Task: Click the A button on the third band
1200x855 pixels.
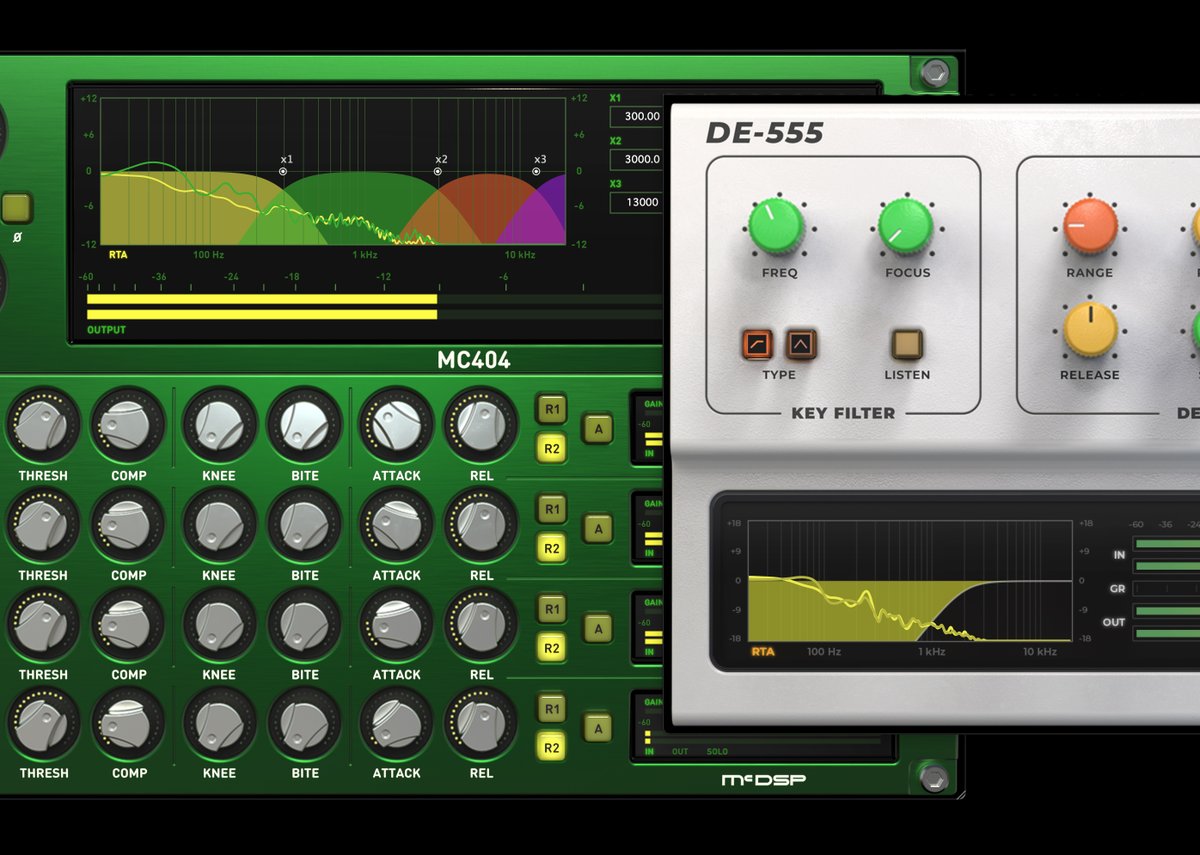Action: [598, 628]
